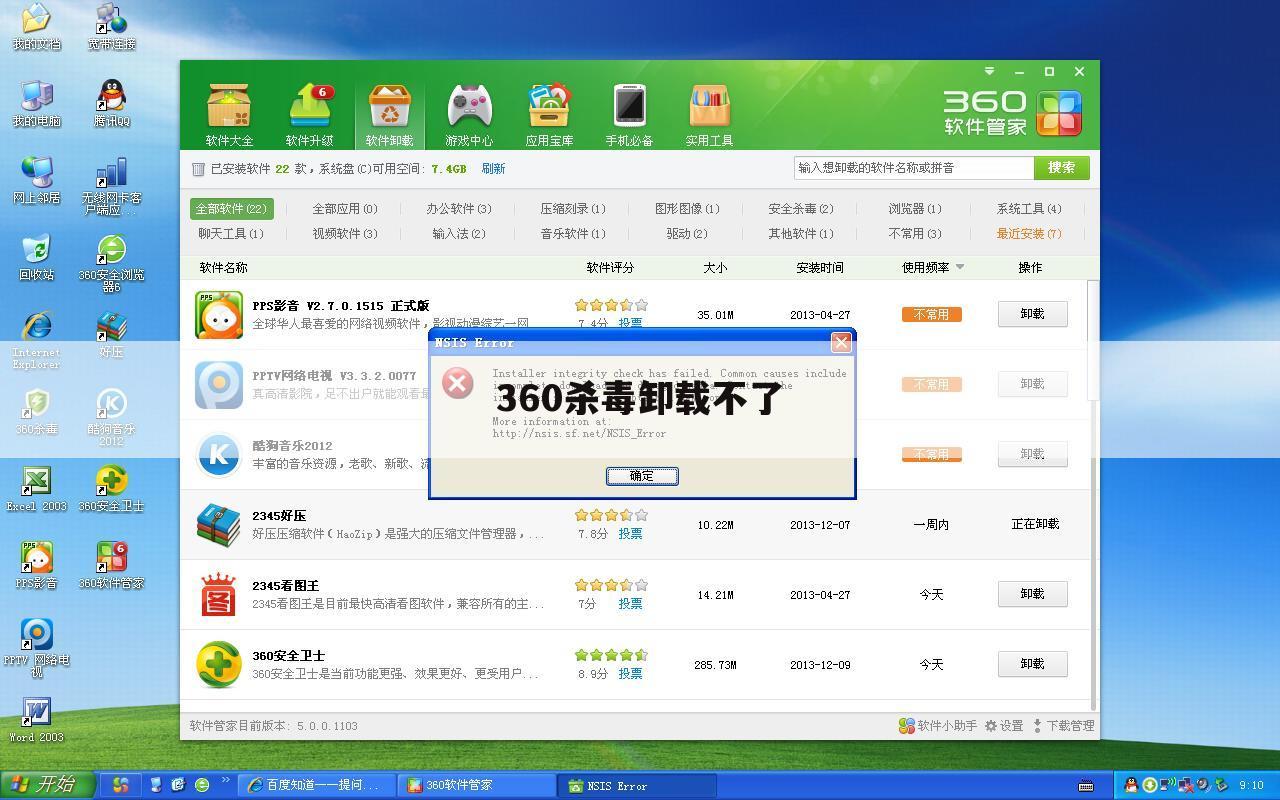
Task: Switch to 360软件管家 taskbar button
Action: [x=476, y=785]
